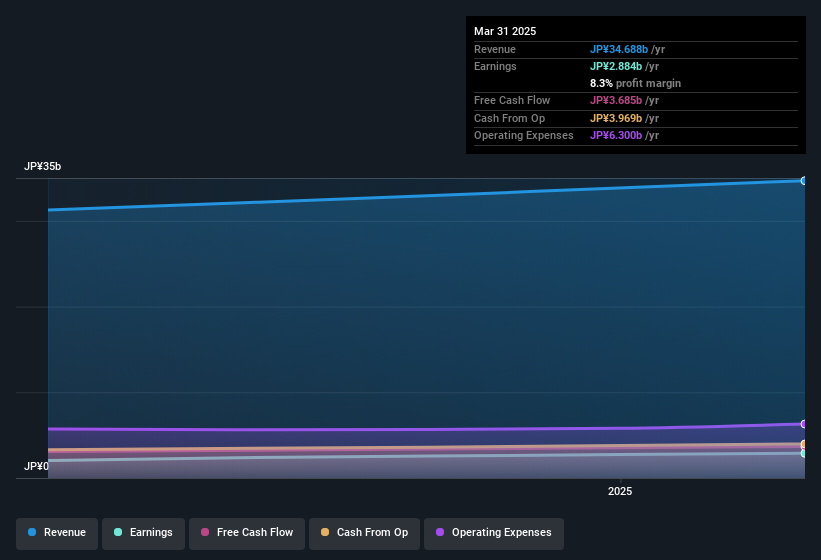Toggle the Free Cash Flow legend button
Screen dimensions: 821x560
point(247,533)
